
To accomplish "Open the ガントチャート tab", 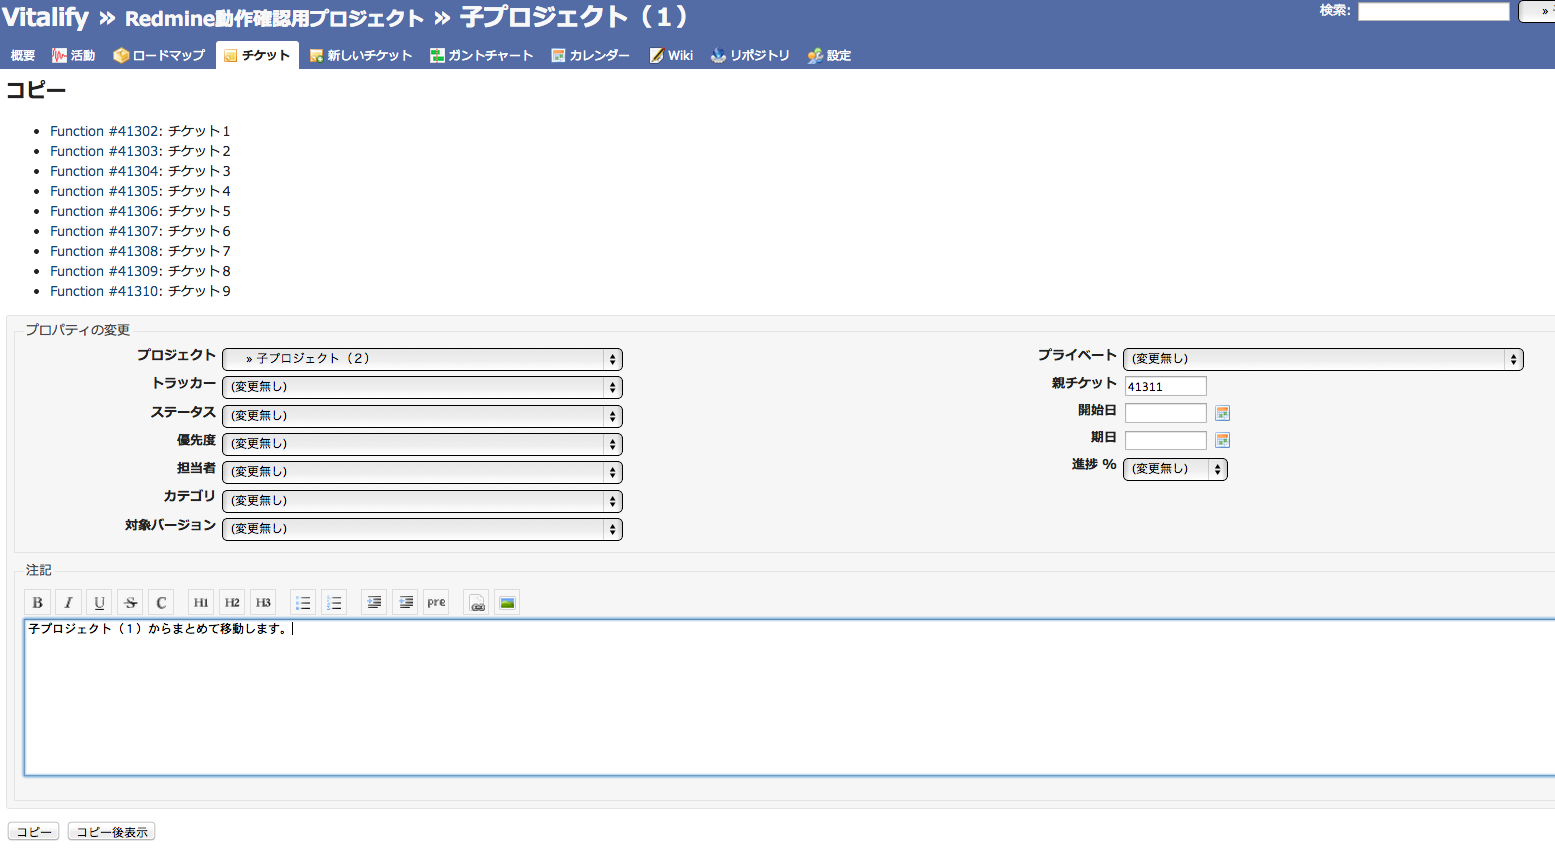I will (x=482, y=55).
